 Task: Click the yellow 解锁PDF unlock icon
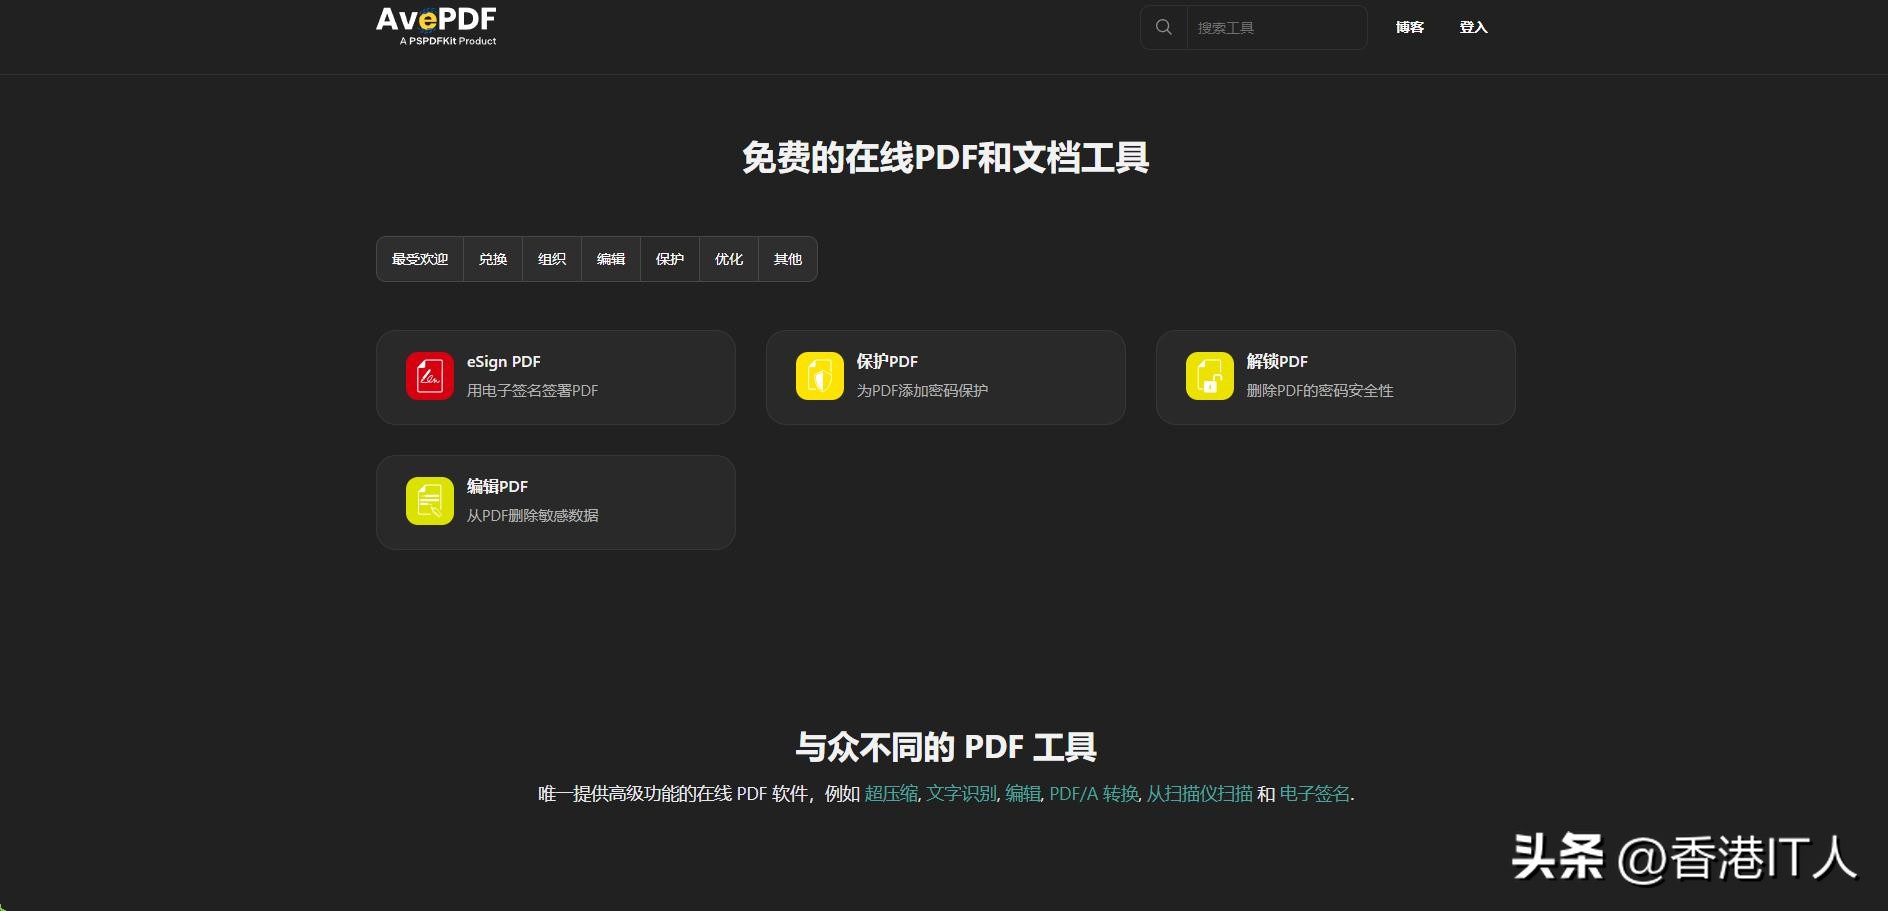click(x=1210, y=376)
